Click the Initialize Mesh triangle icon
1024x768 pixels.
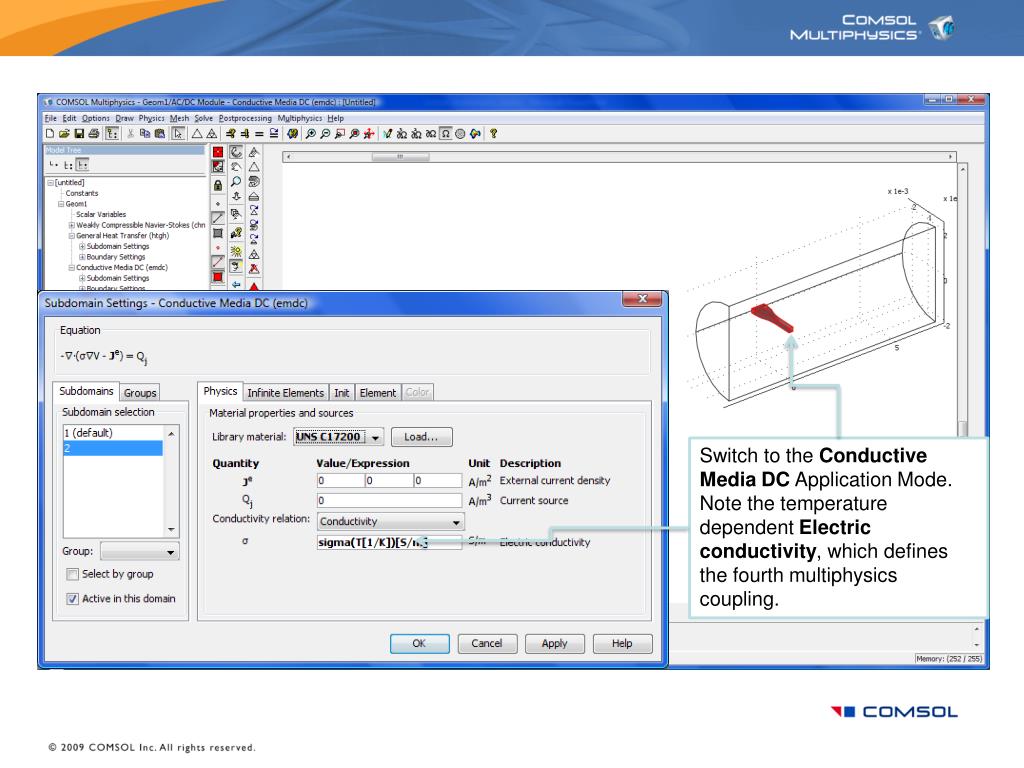[x=197, y=134]
